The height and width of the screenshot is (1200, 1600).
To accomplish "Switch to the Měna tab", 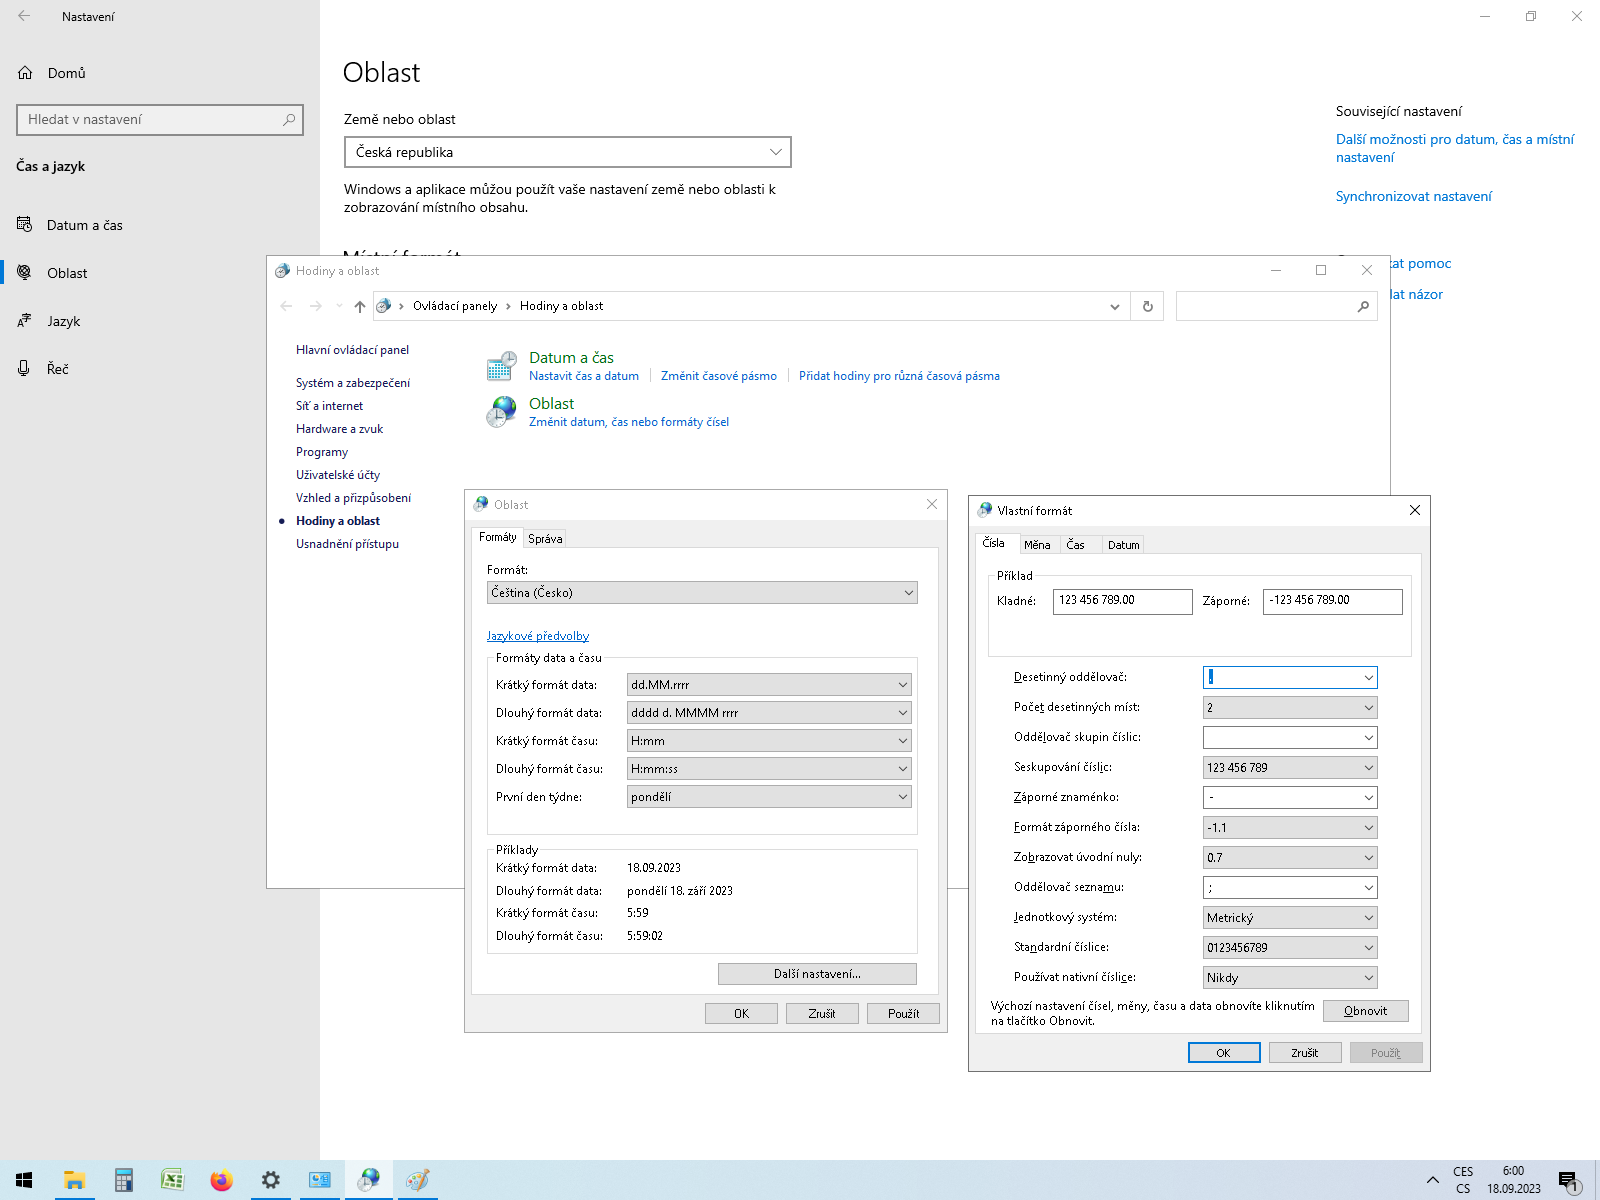I will click(1036, 545).
